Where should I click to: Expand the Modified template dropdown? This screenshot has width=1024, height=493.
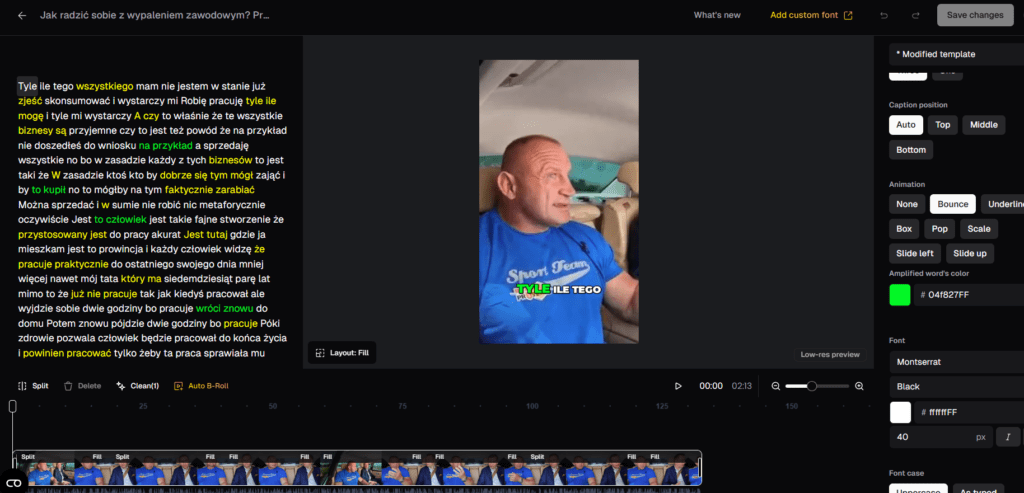click(955, 54)
